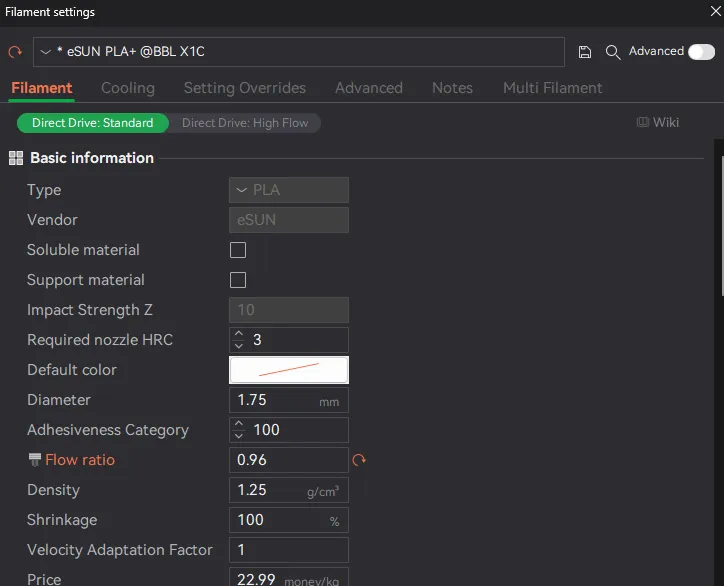Click the Vendor eSUN field
This screenshot has height=586, width=724.
click(289, 220)
